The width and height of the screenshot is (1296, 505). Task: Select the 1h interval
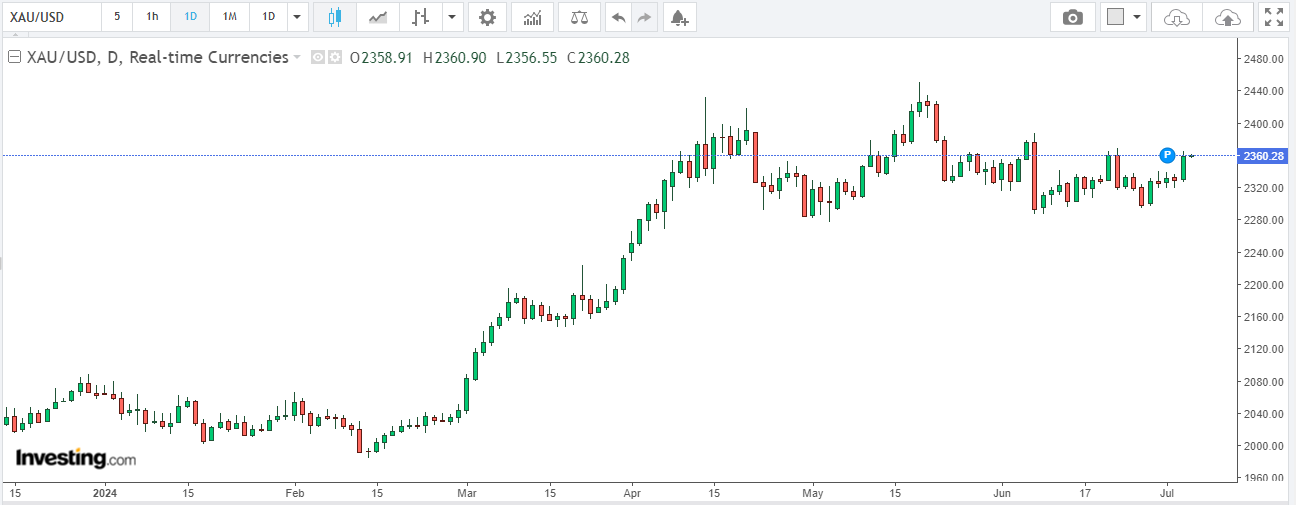pyautogui.click(x=152, y=17)
